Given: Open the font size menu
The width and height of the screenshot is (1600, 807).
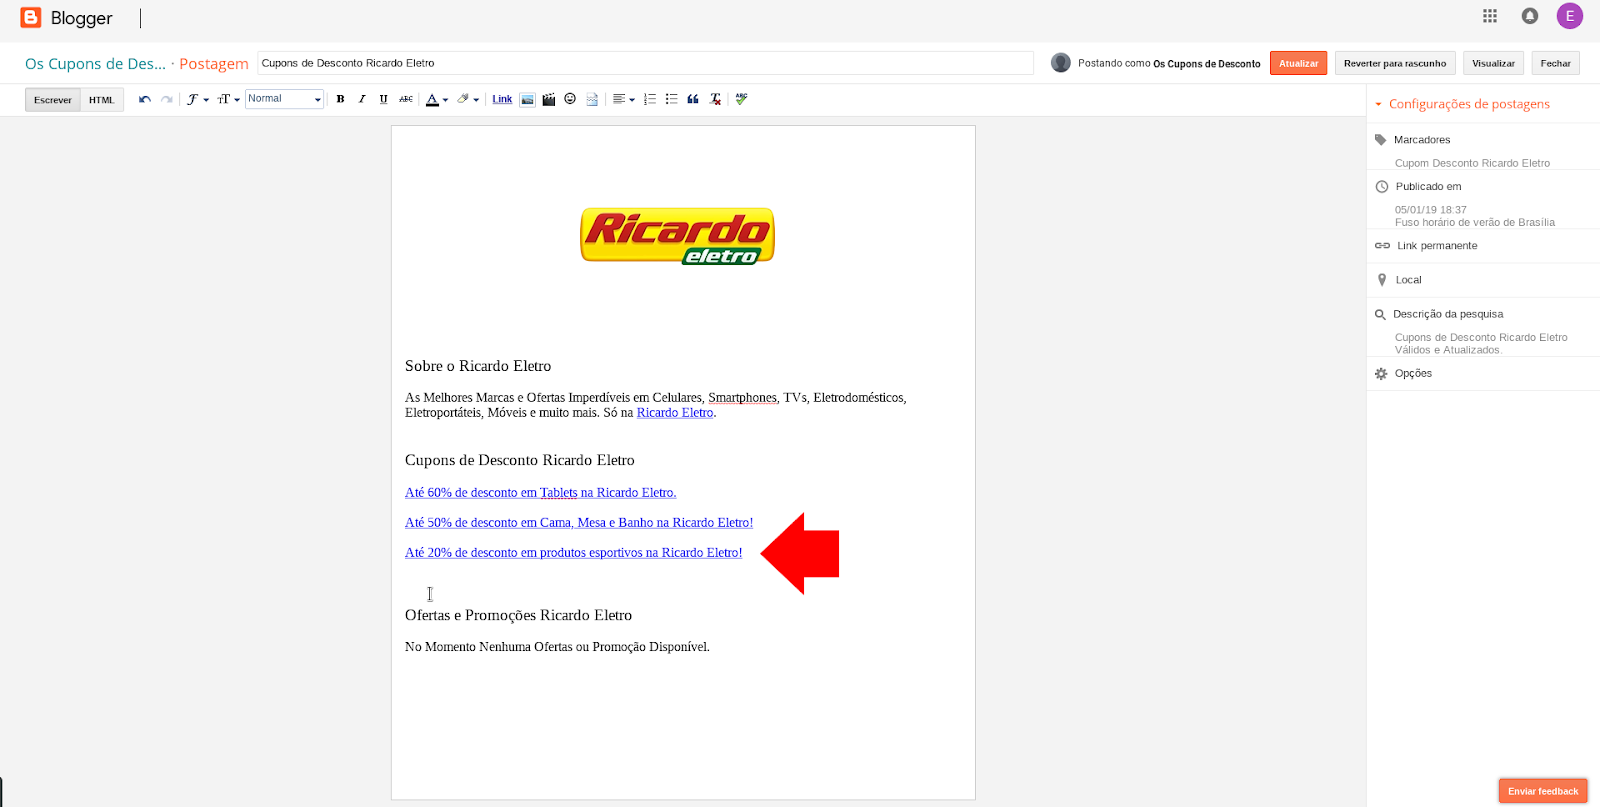Looking at the screenshot, I should [229, 99].
